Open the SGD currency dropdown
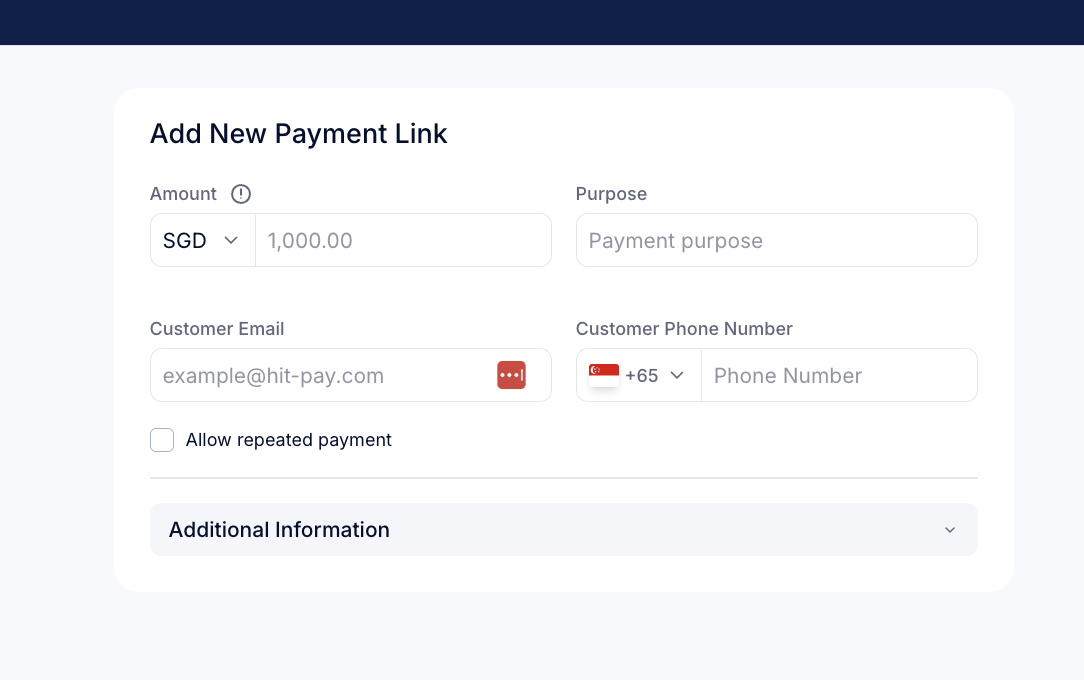Screen dimensions: 1084x680 (x=203, y=240)
